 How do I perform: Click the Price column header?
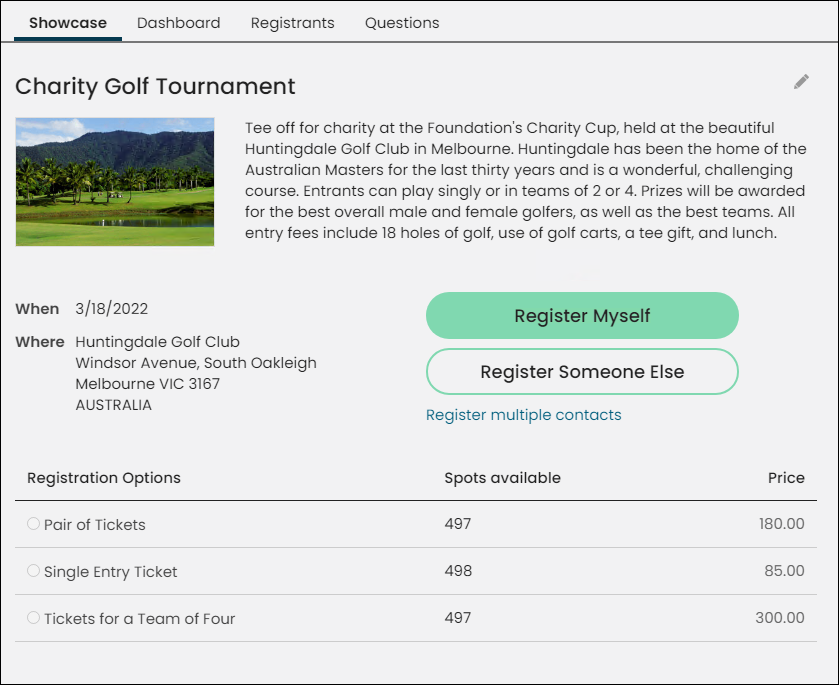click(x=786, y=478)
